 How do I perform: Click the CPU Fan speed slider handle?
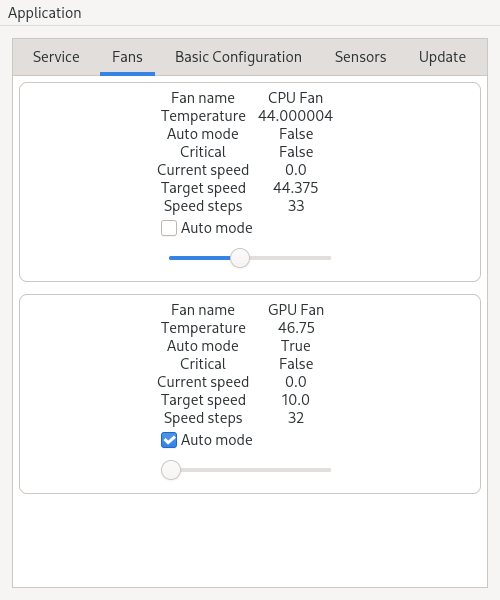click(240, 258)
